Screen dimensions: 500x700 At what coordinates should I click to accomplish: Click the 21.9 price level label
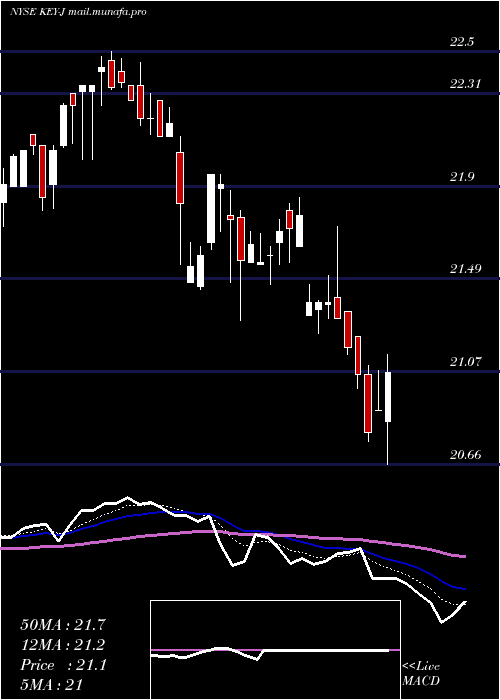[x=462, y=177]
